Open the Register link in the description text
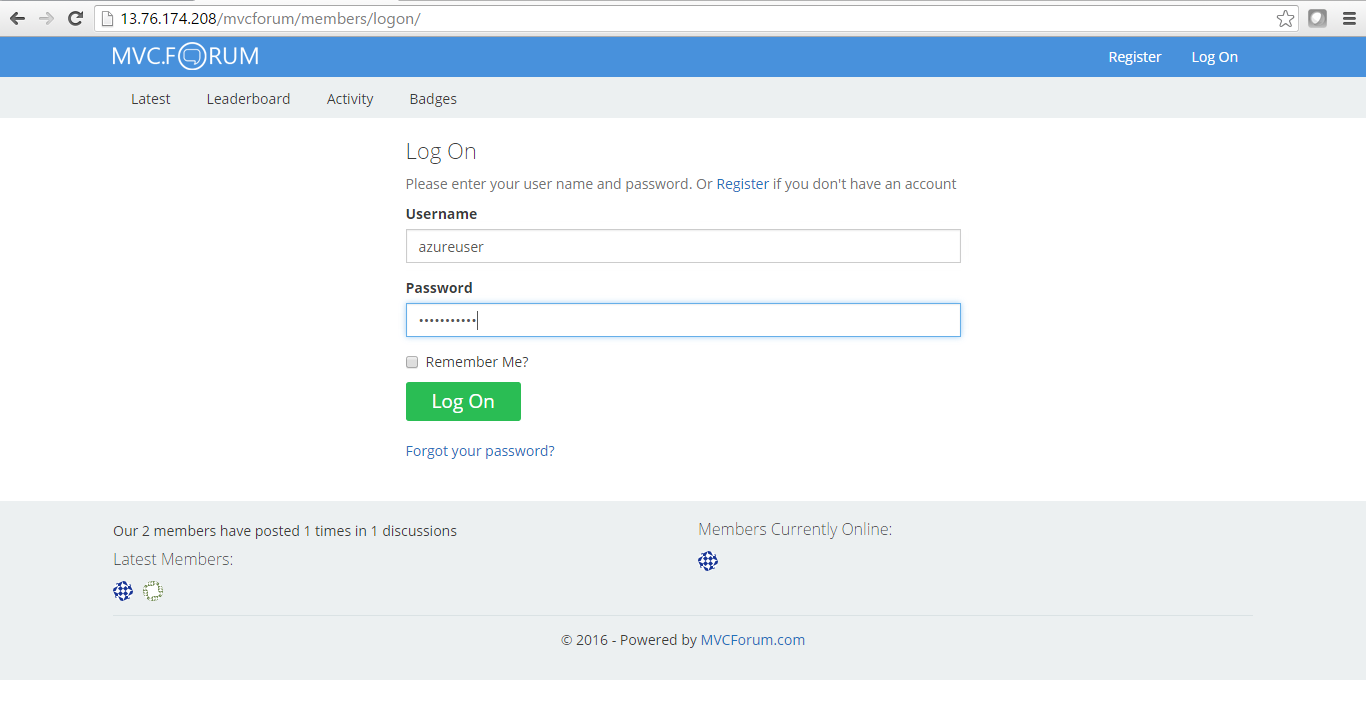1366x701 pixels. click(742, 183)
